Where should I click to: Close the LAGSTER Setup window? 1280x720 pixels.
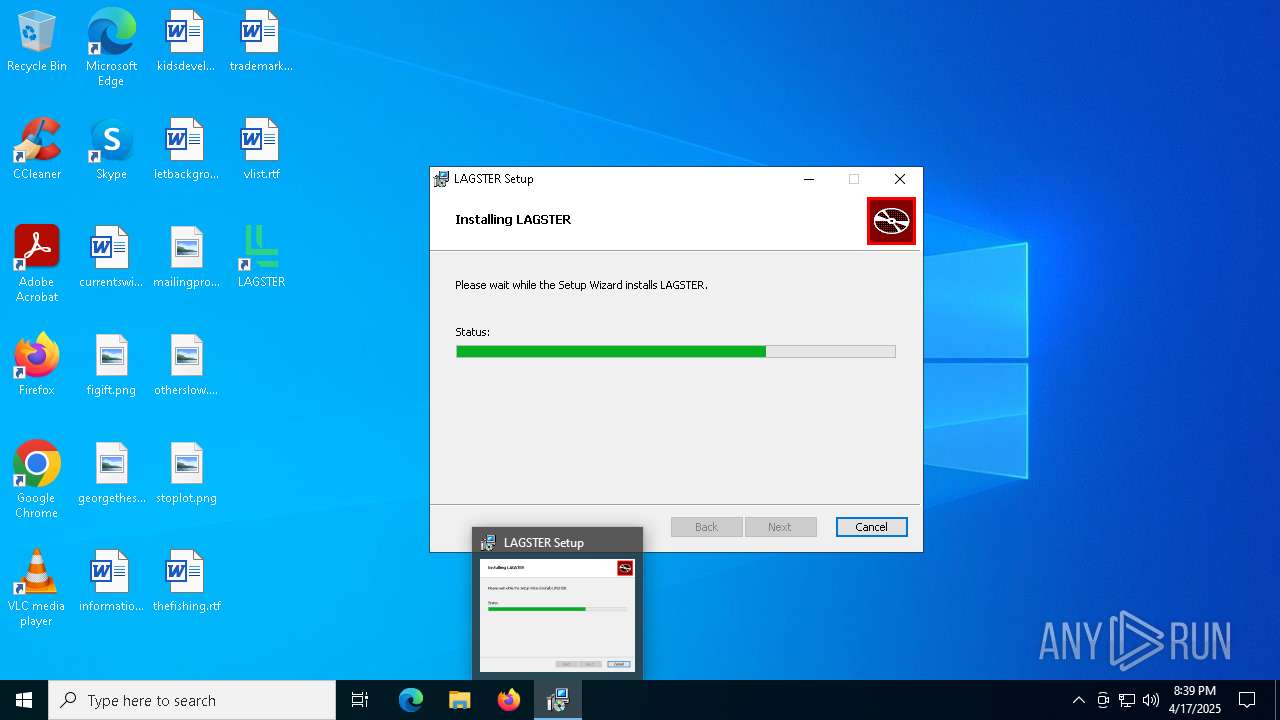[x=900, y=179]
